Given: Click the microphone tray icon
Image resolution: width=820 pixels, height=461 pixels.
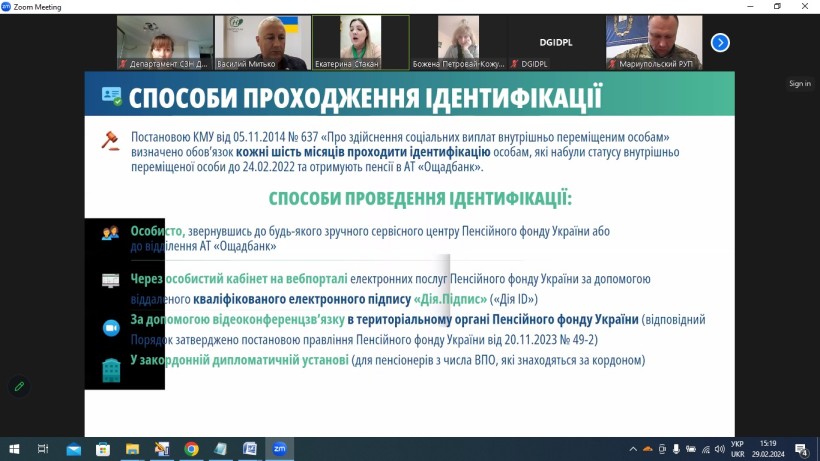Looking at the screenshot, I should [x=676, y=449].
